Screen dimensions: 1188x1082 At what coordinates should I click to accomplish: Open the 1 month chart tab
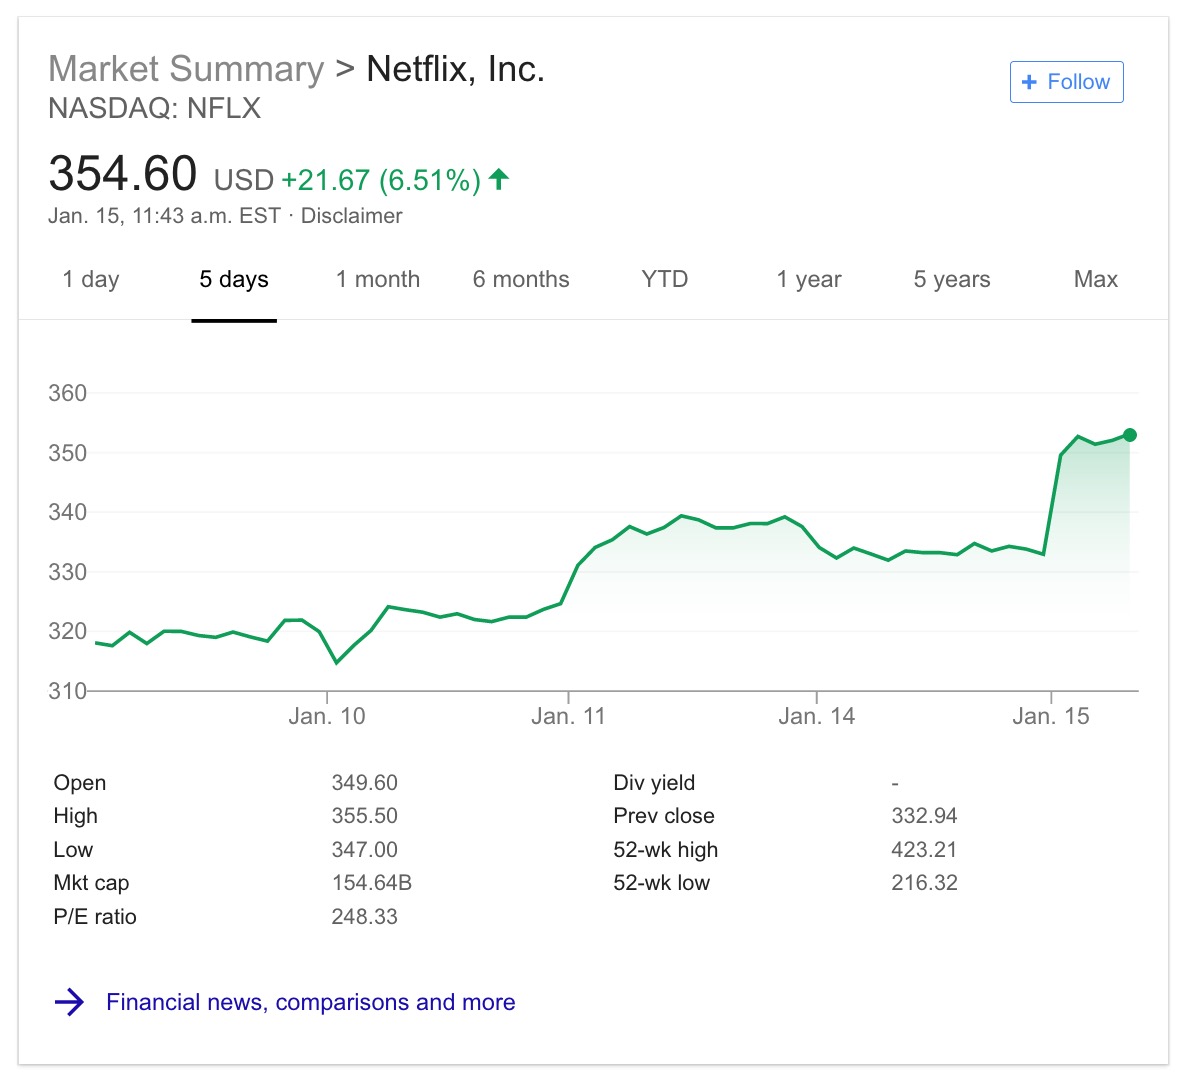click(x=377, y=279)
